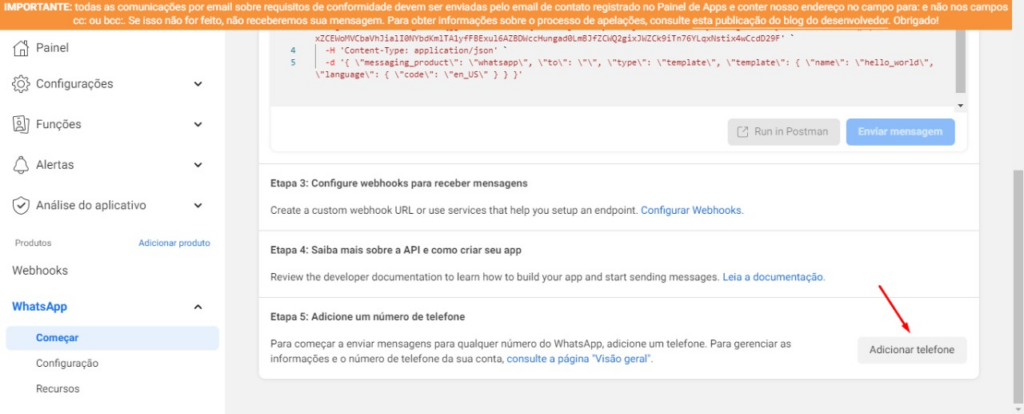The image size is (1024, 414).
Task: Open Recursos under WhatsApp
Action: [x=57, y=388]
